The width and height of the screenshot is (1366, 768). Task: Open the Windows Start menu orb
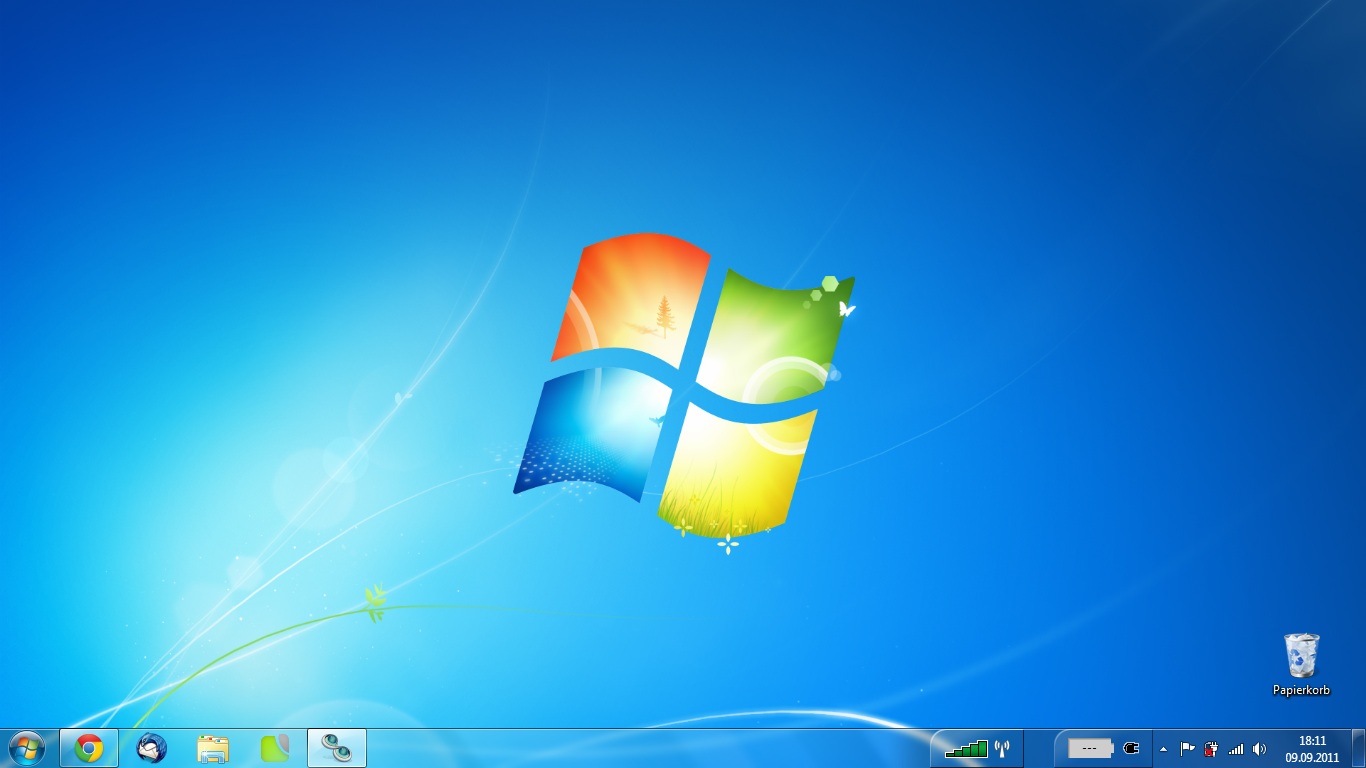click(x=26, y=748)
